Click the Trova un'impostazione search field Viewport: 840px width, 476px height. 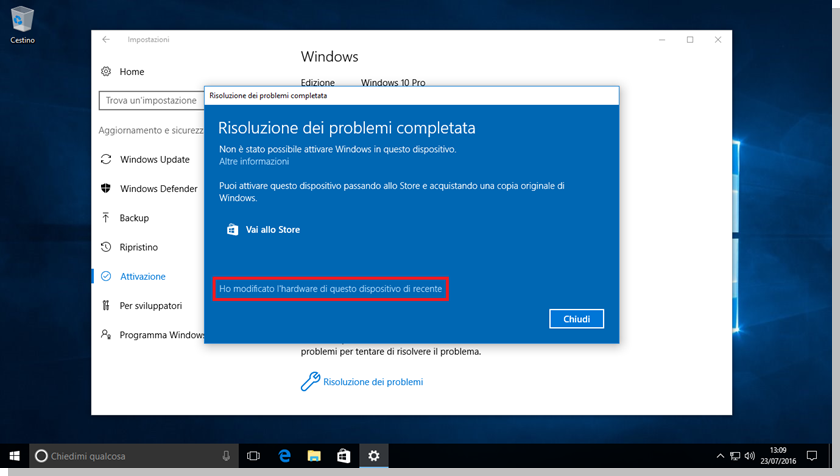pyautogui.click(x=152, y=100)
